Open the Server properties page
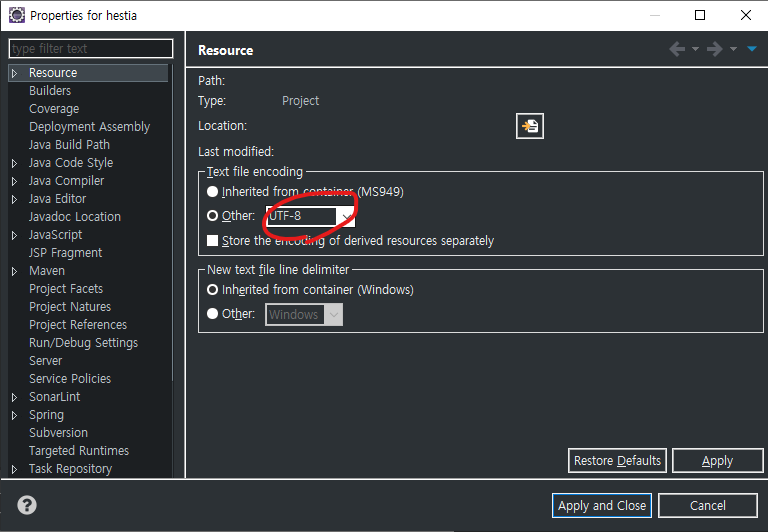The image size is (768, 532). (x=46, y=361)
